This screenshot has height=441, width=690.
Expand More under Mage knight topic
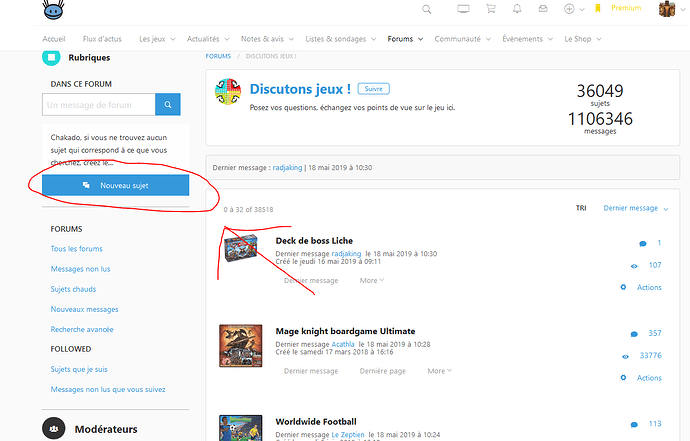[x=440, y=371]
